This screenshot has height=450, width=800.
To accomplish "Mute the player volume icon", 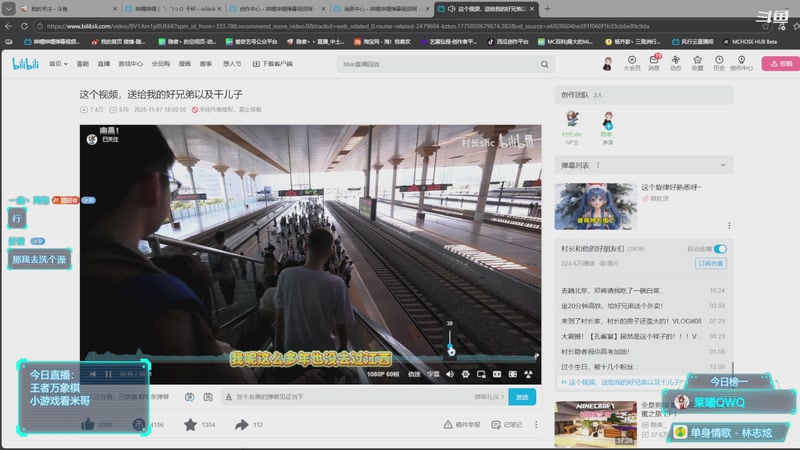I will [449, 374].
